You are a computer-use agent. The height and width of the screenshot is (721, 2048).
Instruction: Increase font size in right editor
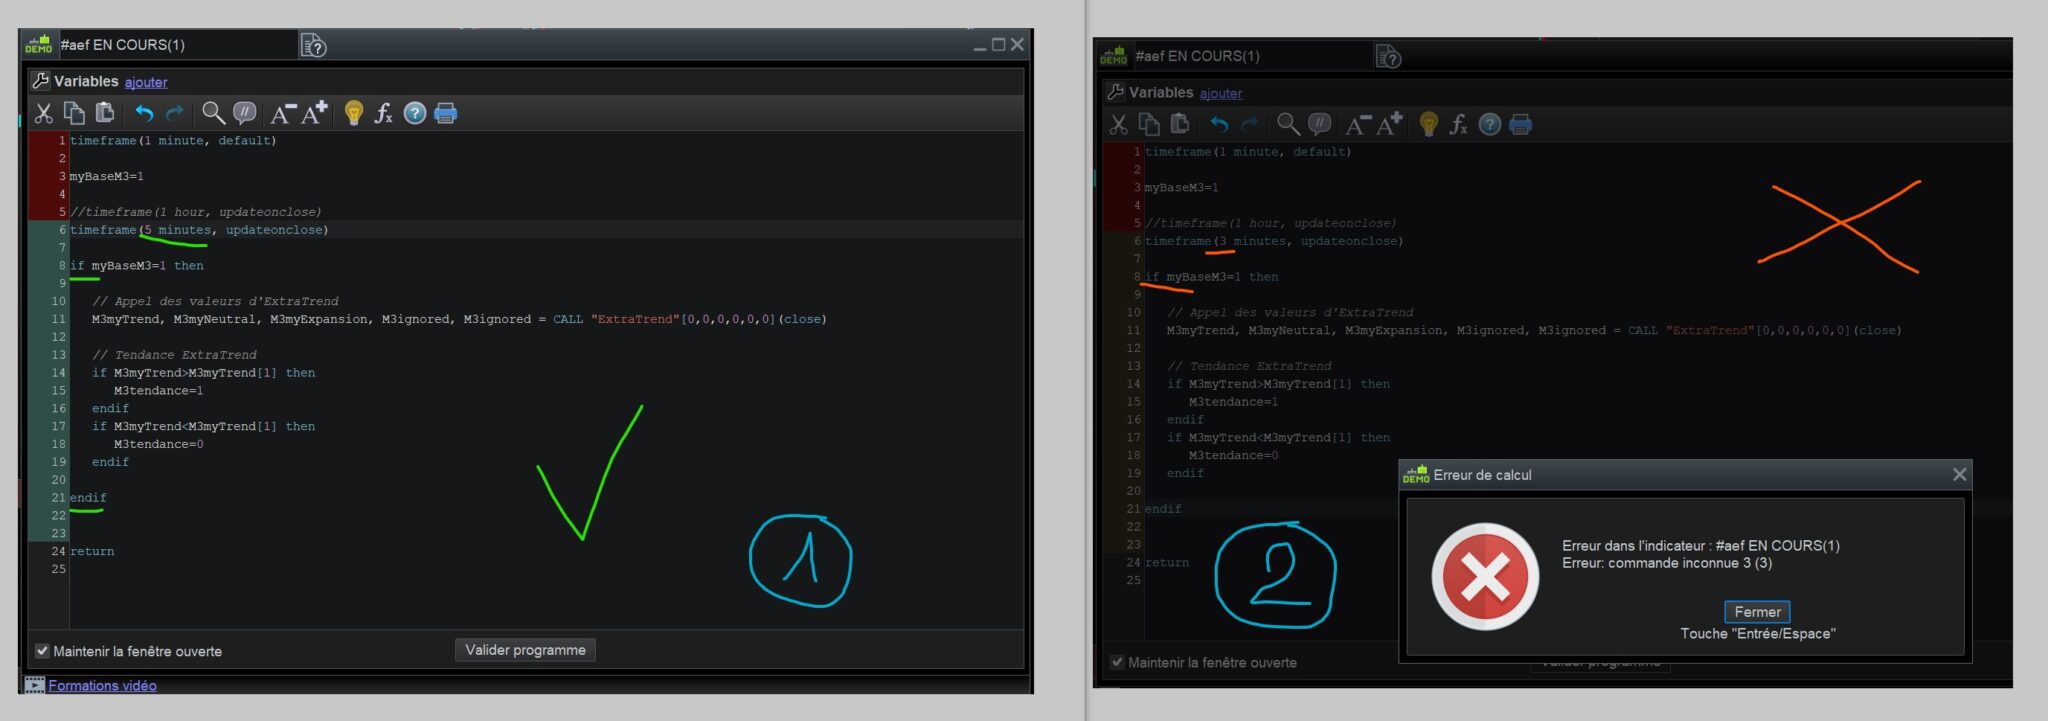click(1390, 124)
